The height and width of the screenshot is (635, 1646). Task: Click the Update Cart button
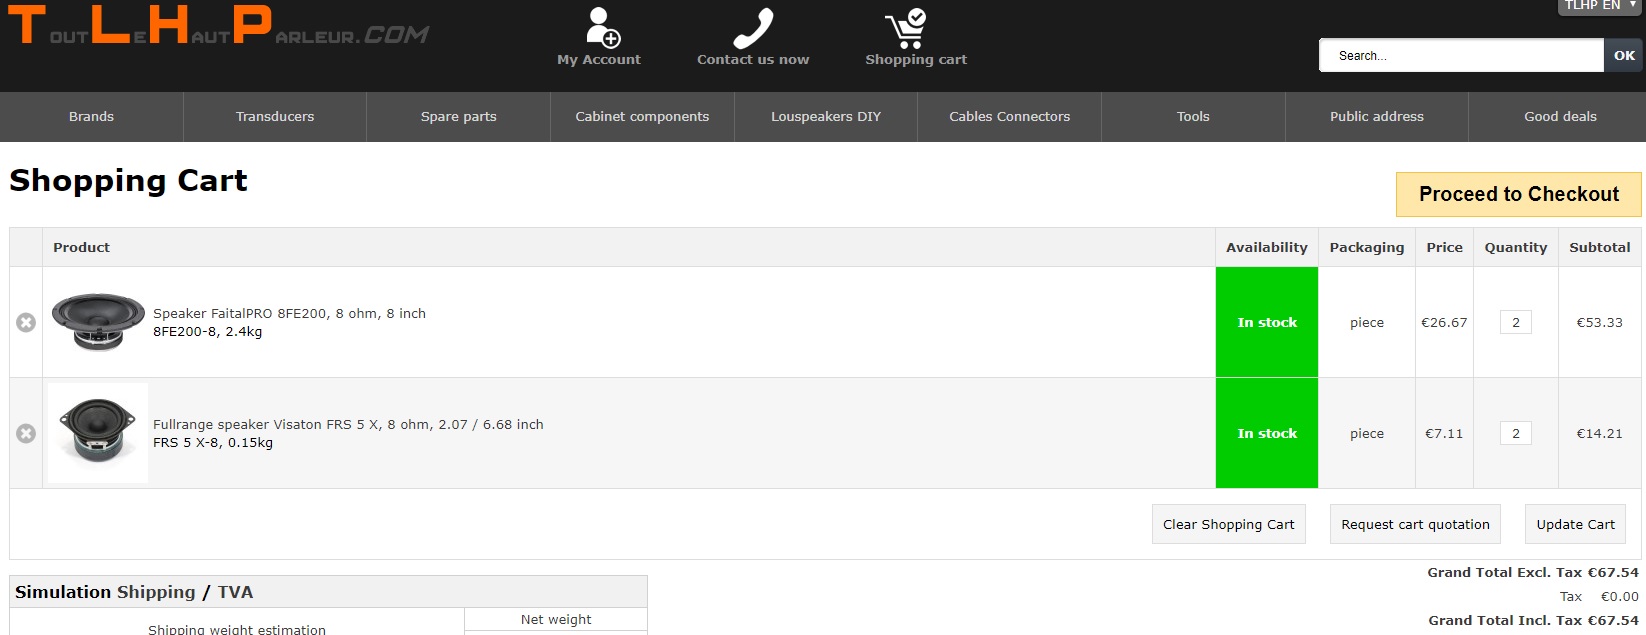click(1575, 524)
